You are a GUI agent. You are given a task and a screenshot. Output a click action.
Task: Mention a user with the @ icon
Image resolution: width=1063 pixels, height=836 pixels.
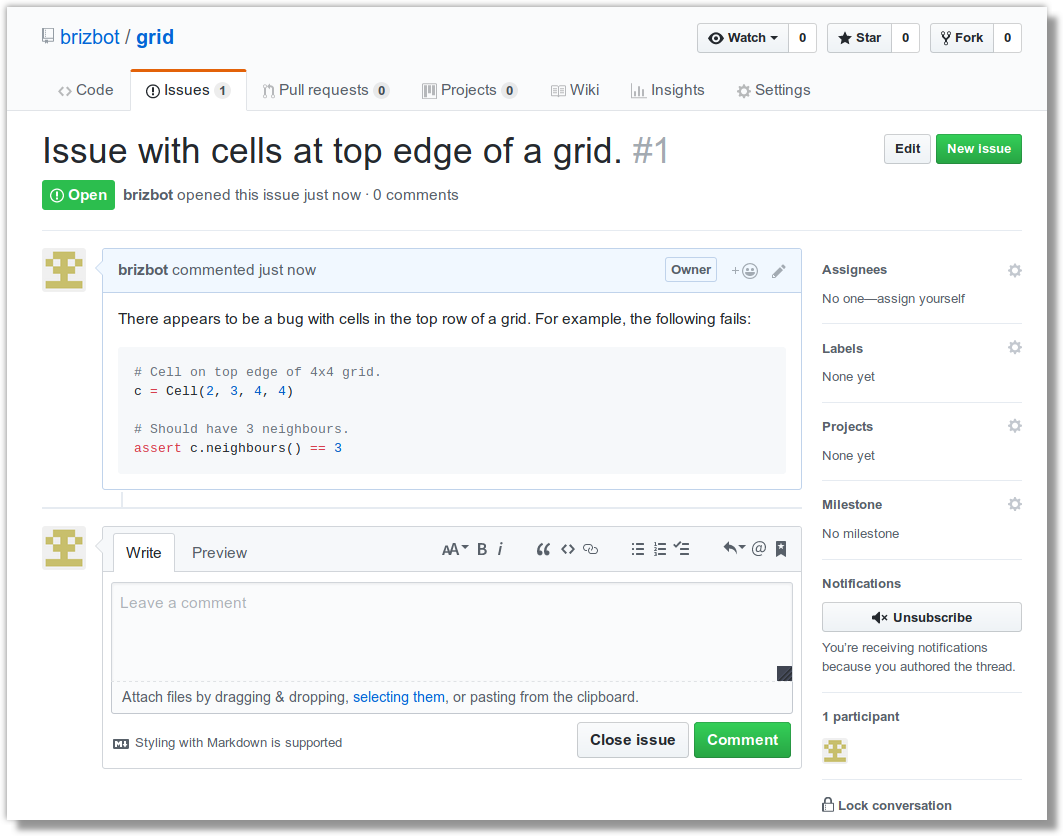(x=759, y=549)
